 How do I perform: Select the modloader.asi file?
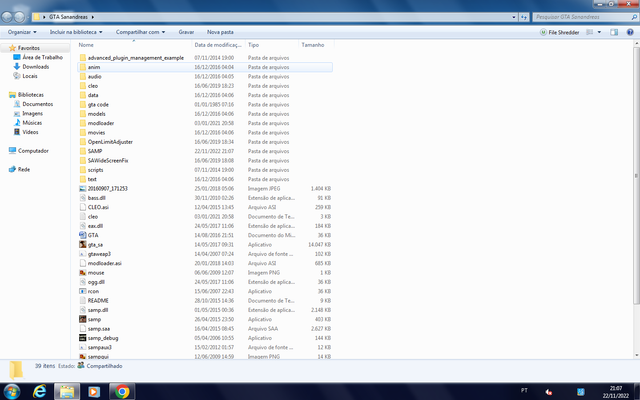104,263
